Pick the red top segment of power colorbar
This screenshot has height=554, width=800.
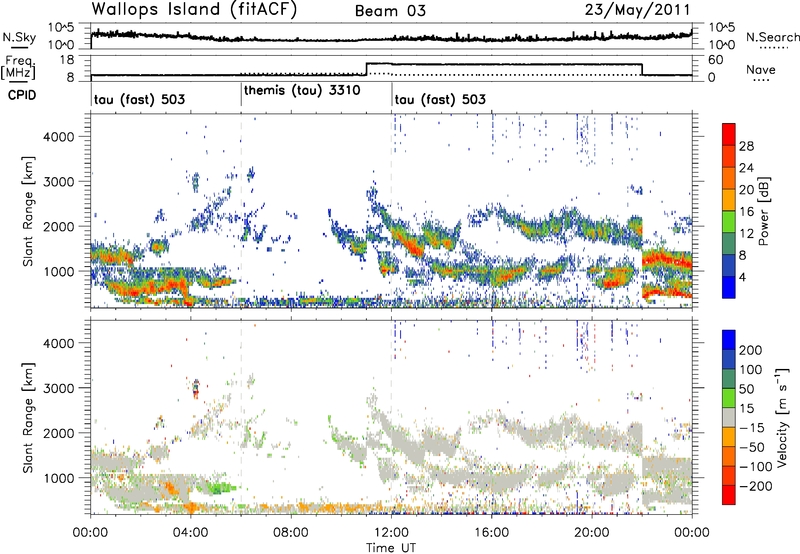point(729,134)
